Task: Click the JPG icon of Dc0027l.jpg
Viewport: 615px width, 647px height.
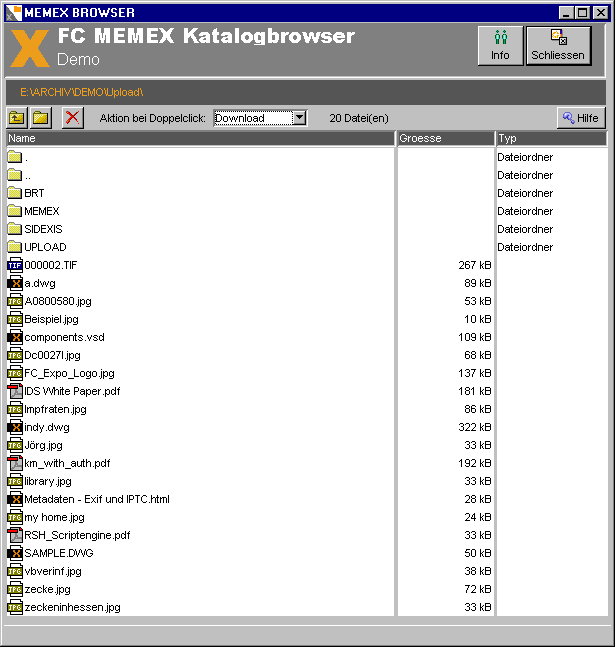Action: (x=15, y=355)
